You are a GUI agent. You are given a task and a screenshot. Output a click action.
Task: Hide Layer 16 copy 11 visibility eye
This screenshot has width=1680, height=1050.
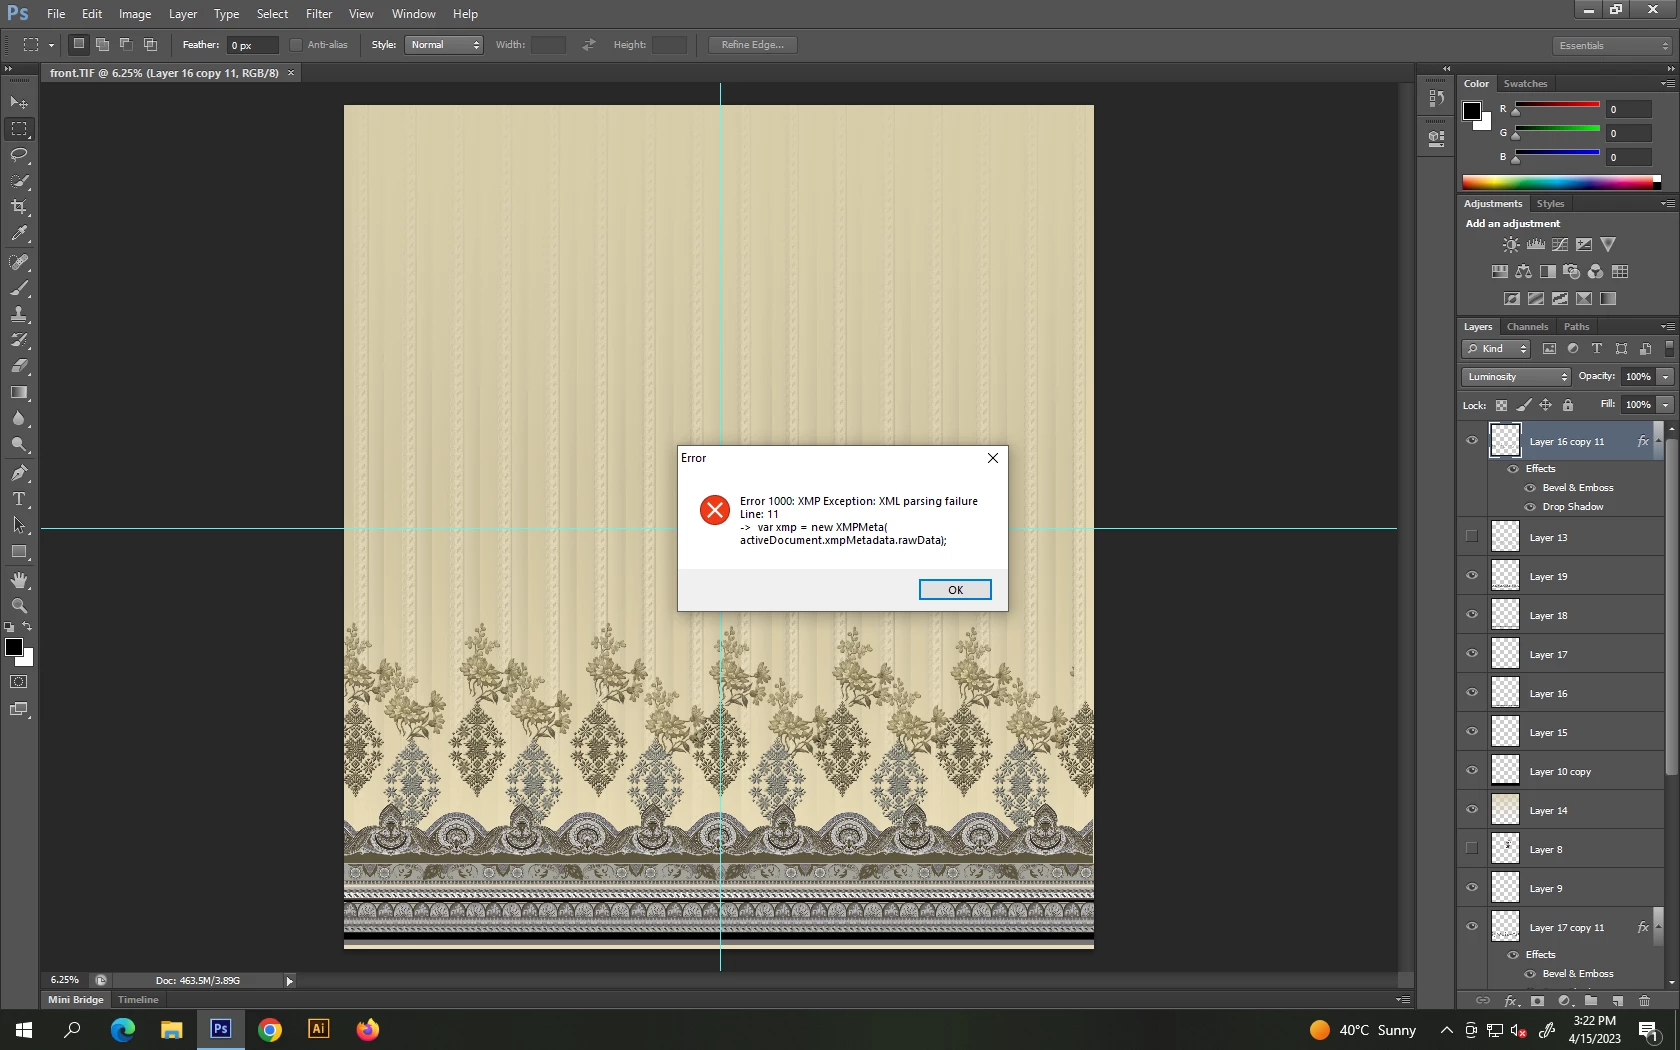(x=1472, y=440)
